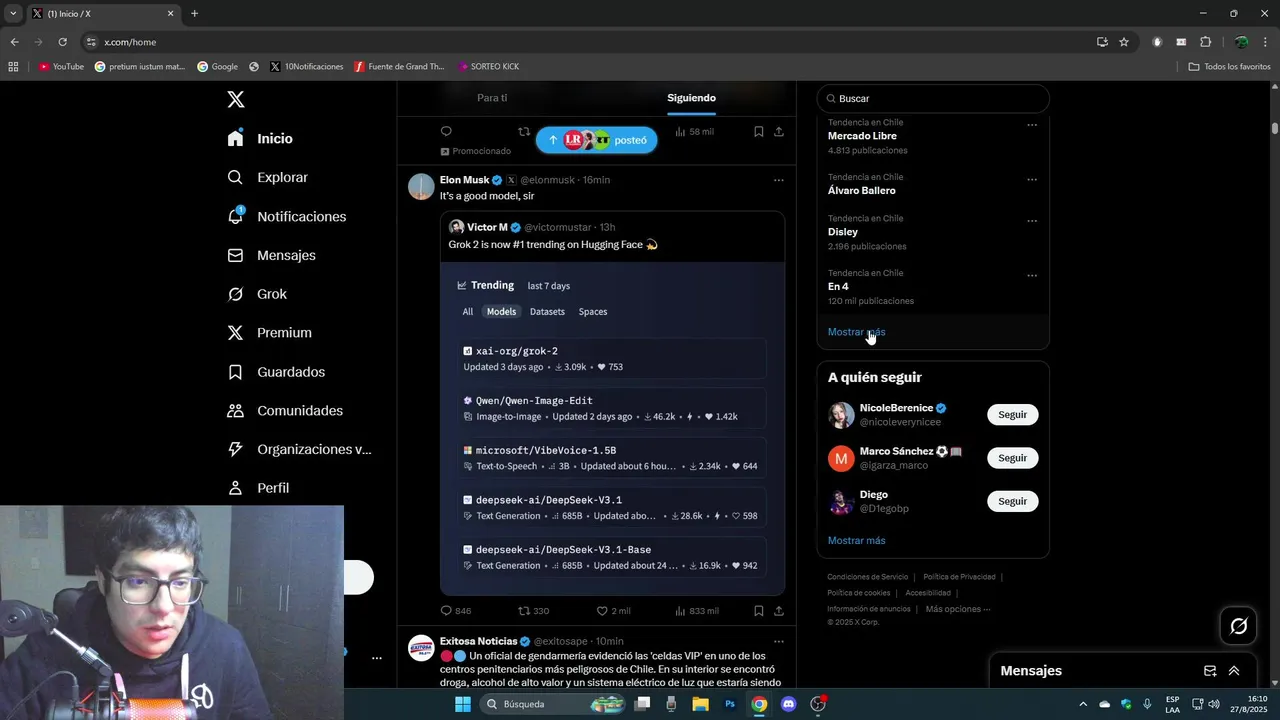Open Política de Privacidad link

coord(959,577)
